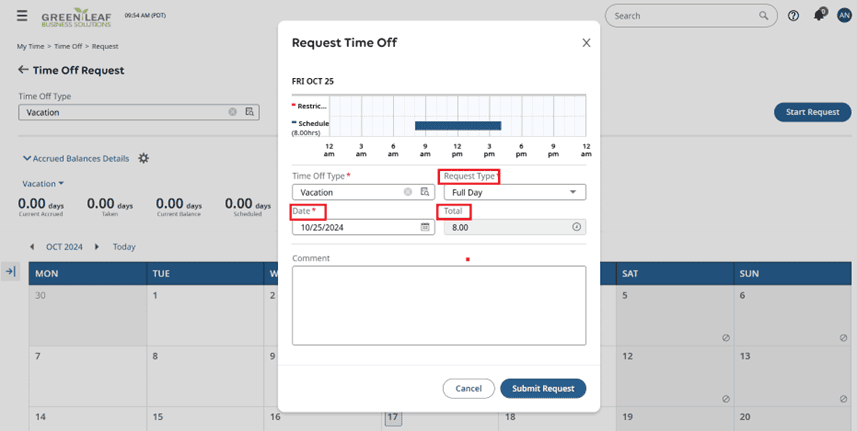Image resolution: width=857 pixels, height=431 pixels.
Task: Open the Request Type Full Day dropdown
Action: tap(515, 192)
